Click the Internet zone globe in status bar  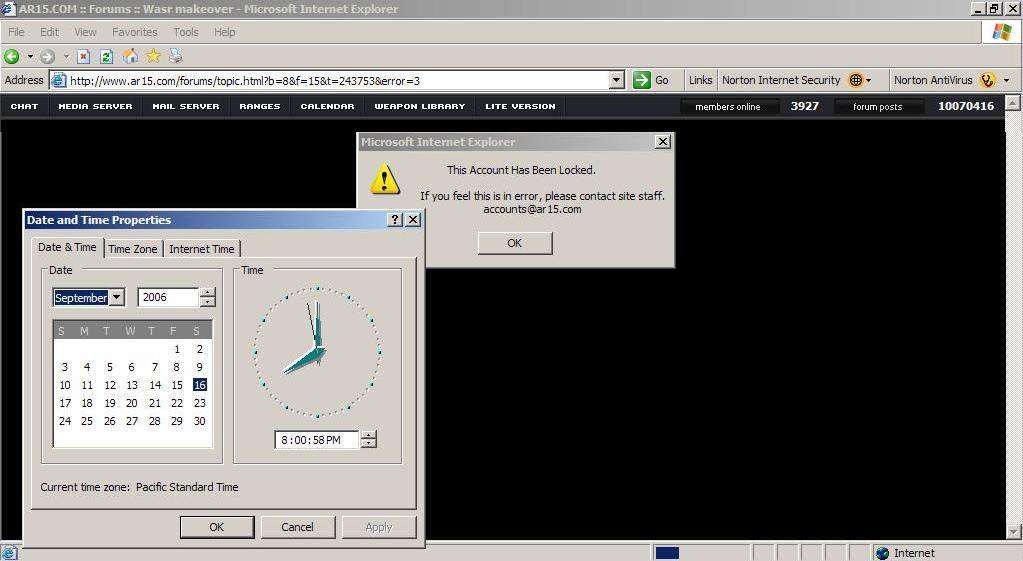click(x=882, y=553)
